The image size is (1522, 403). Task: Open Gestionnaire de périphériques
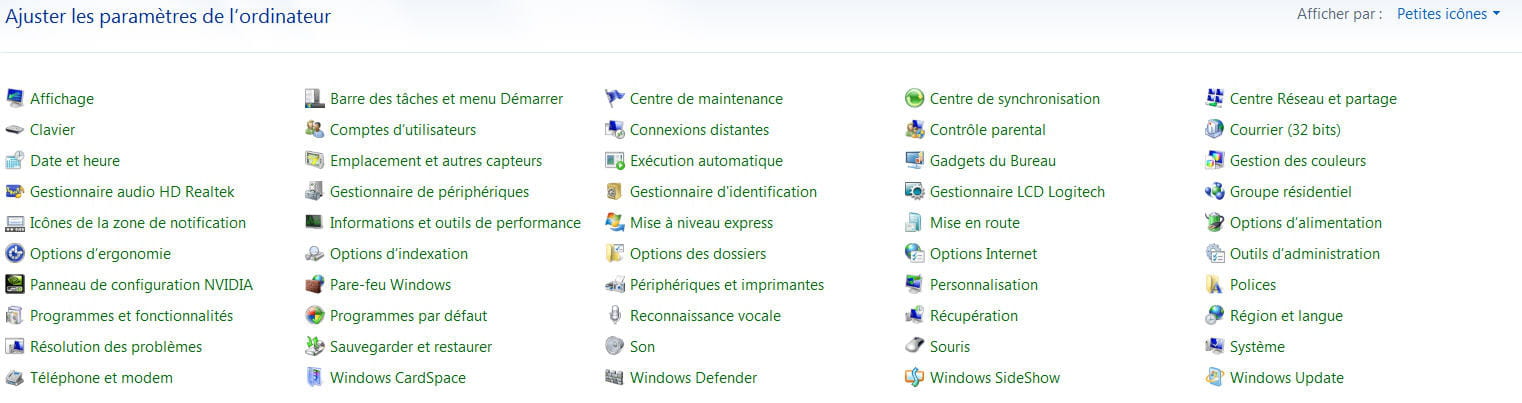[x=429, y=192]
